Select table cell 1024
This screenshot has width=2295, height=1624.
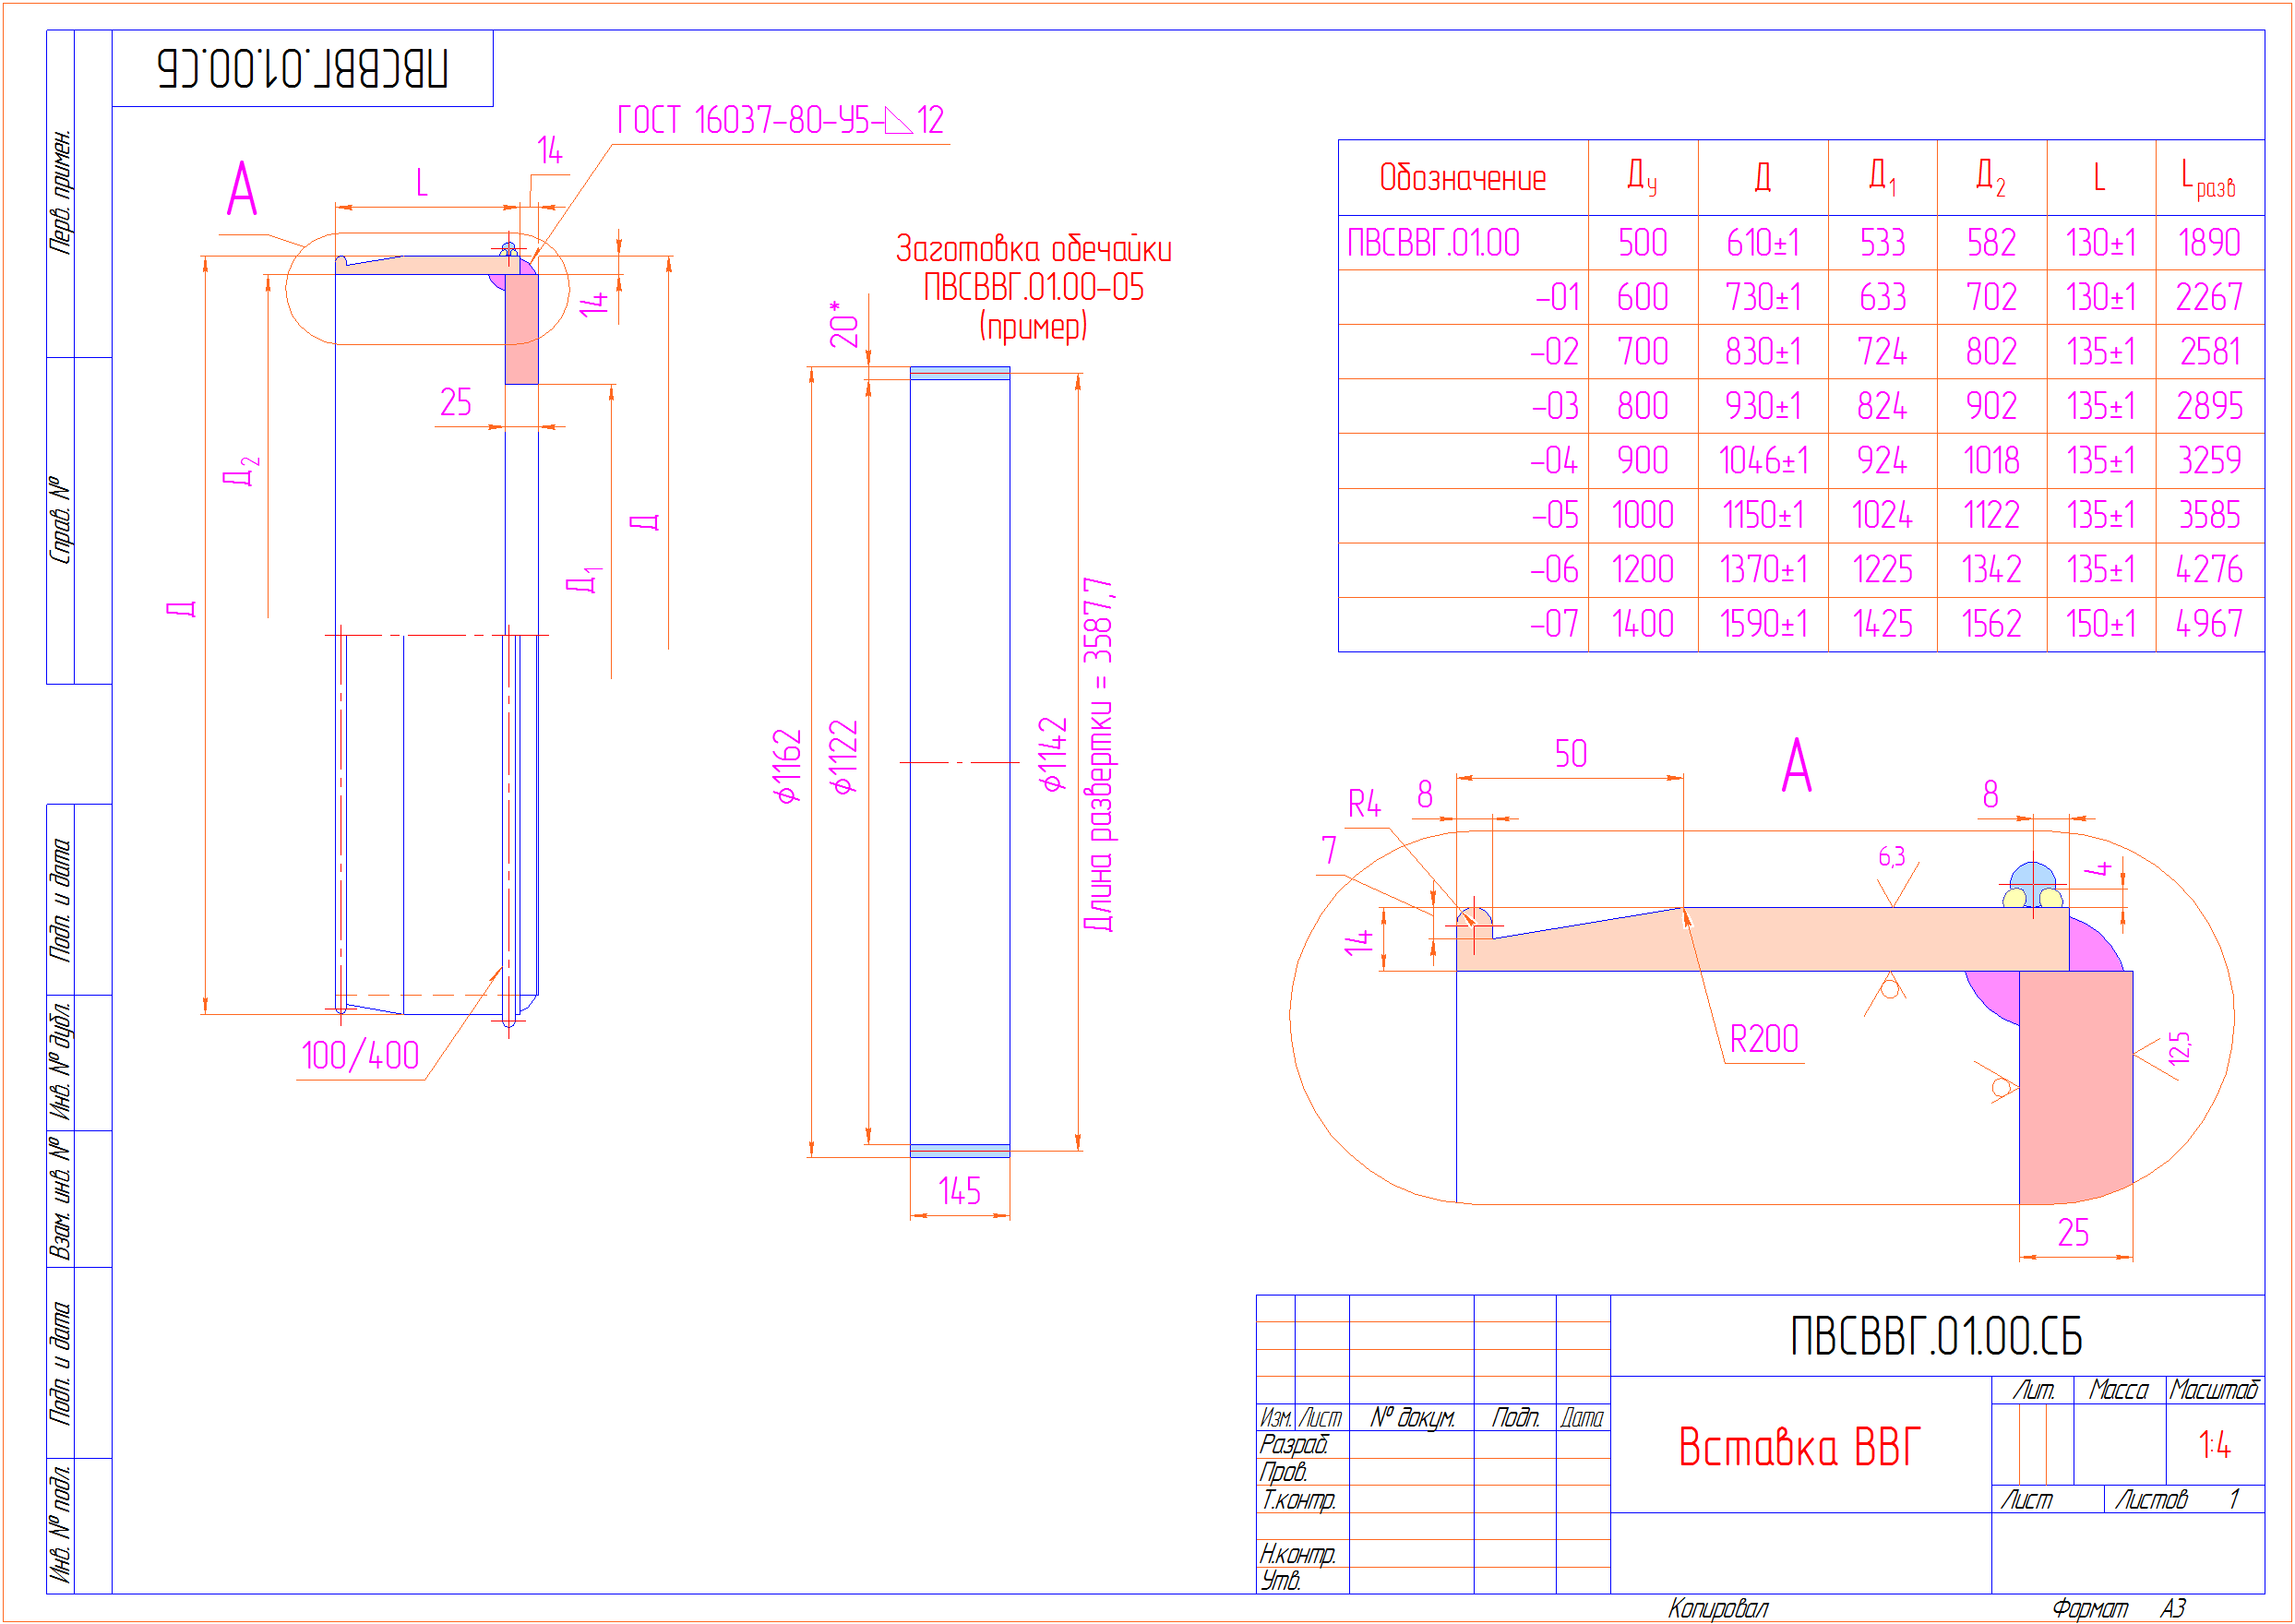1882,516
